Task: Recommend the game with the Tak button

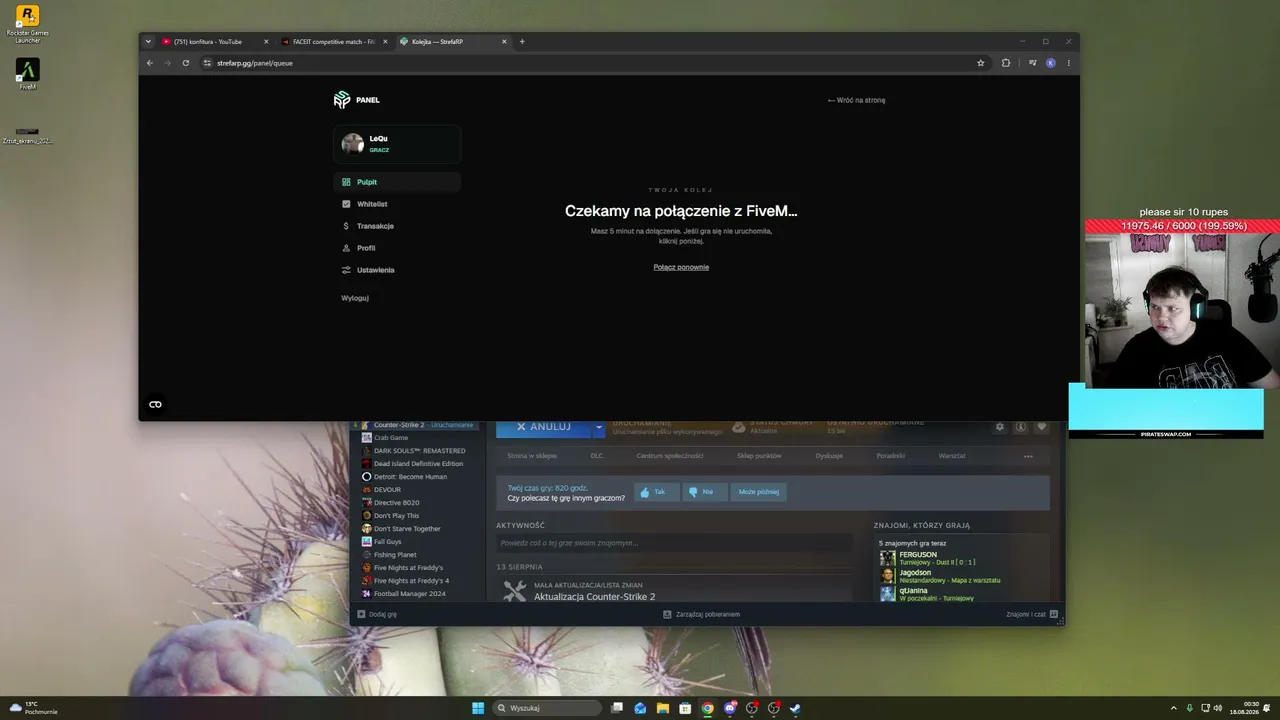Action: [x=656, y=492]
